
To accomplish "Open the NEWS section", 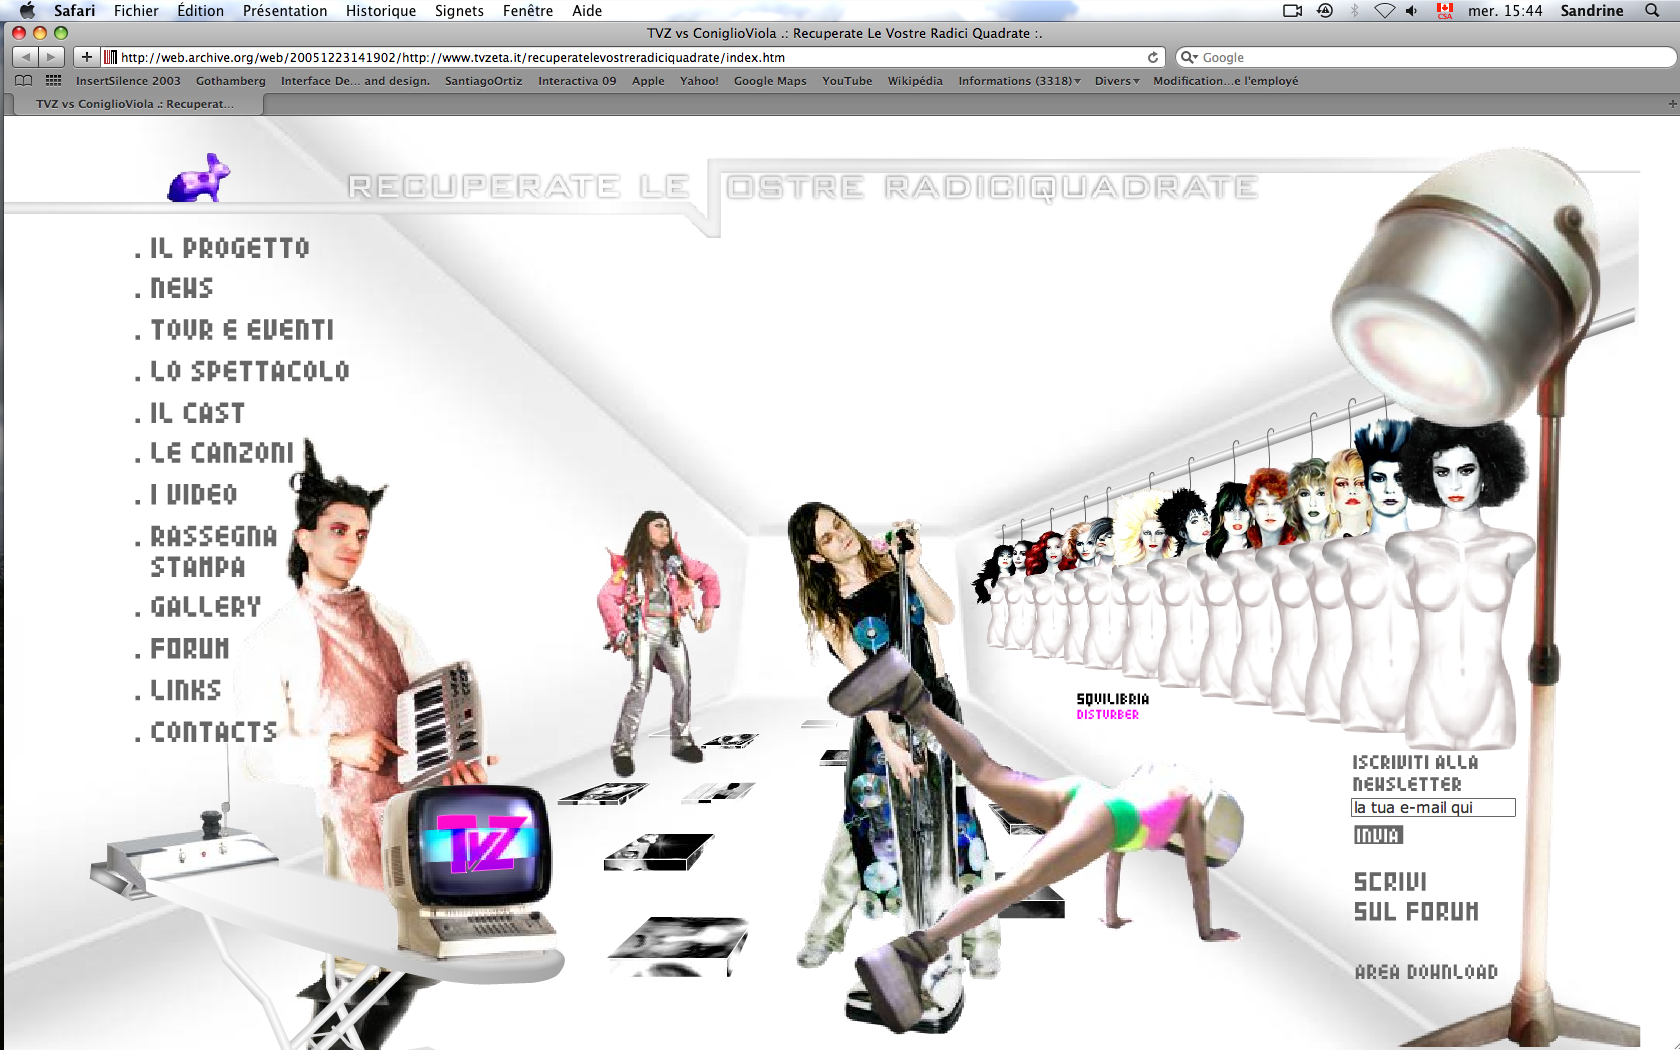I will pyautogui.click(x=181, y=288).
